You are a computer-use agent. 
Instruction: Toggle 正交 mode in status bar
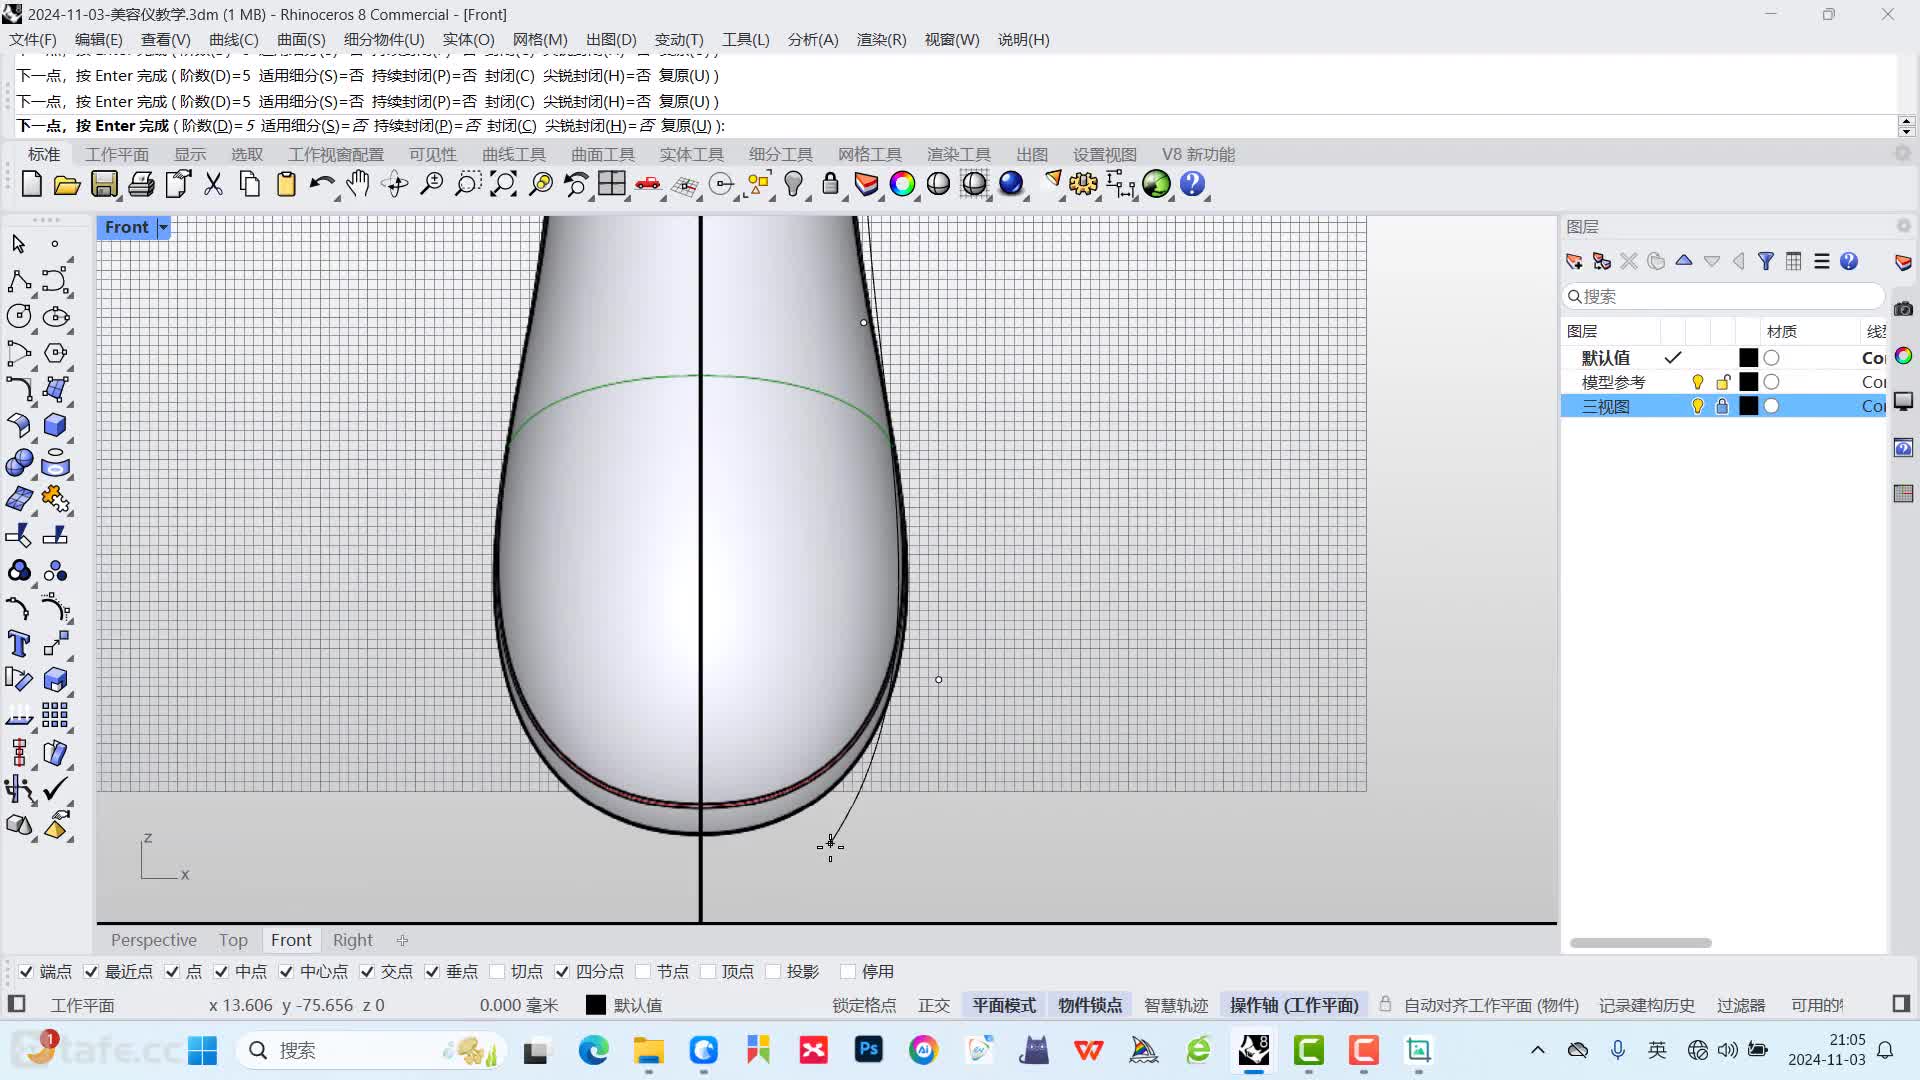tap(934, 1005)
